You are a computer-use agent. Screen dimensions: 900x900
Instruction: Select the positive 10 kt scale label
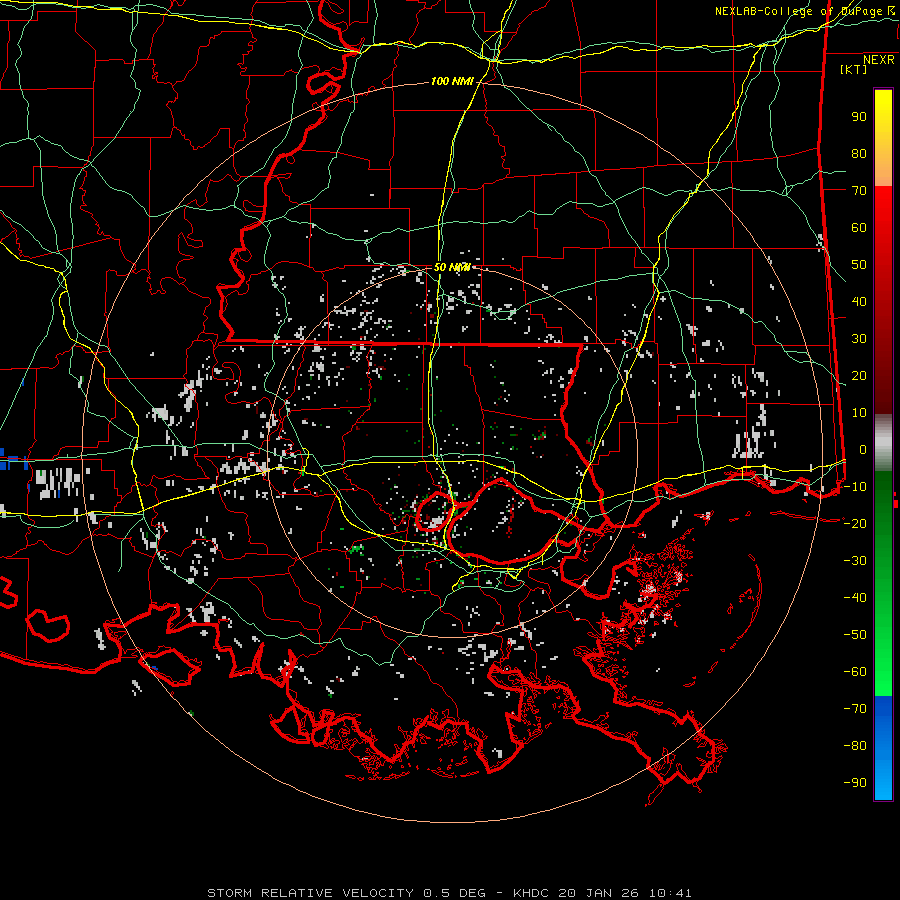859,413
